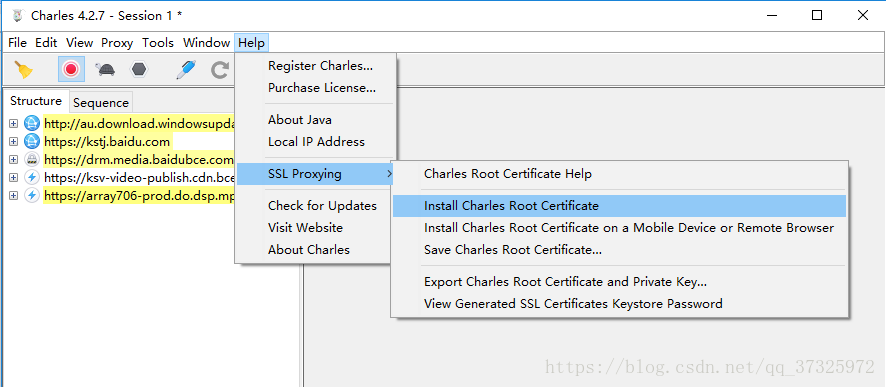Select the https://array706-prod.do.dsp host row
886x387 pixels.
[139, 195]
